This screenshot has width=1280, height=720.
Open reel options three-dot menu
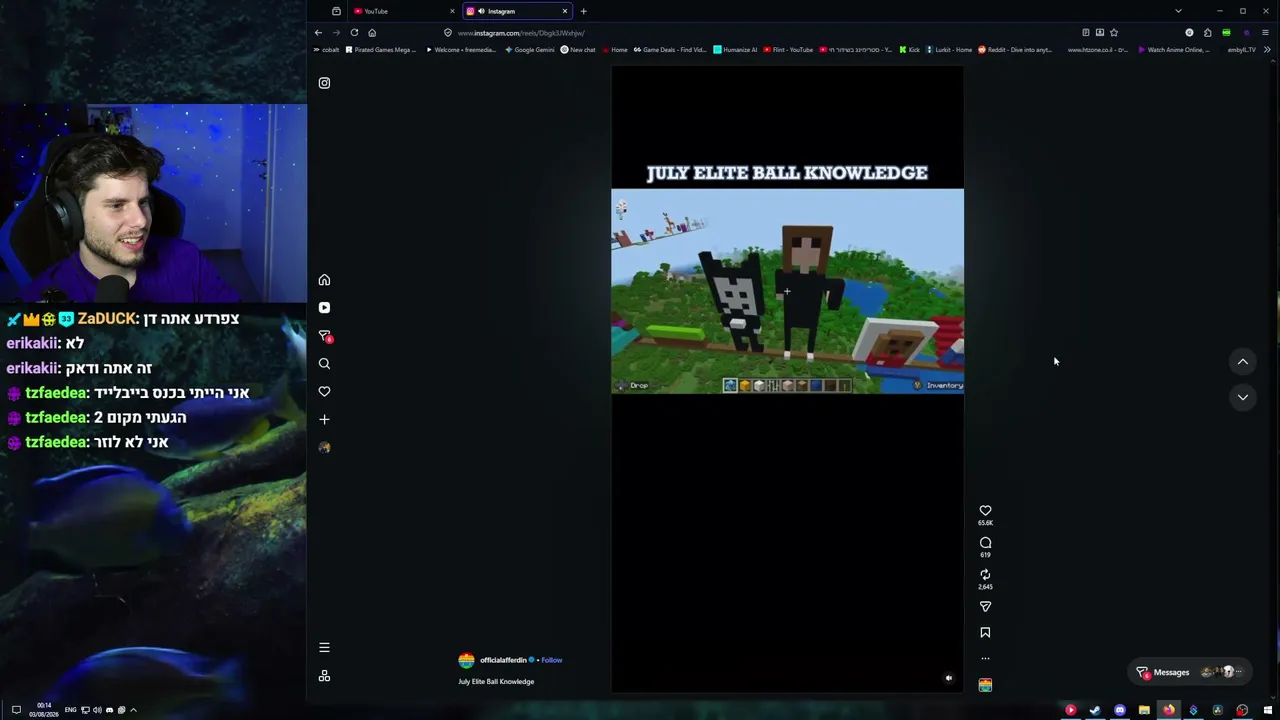pyautogui.click(x=985, y=659)
